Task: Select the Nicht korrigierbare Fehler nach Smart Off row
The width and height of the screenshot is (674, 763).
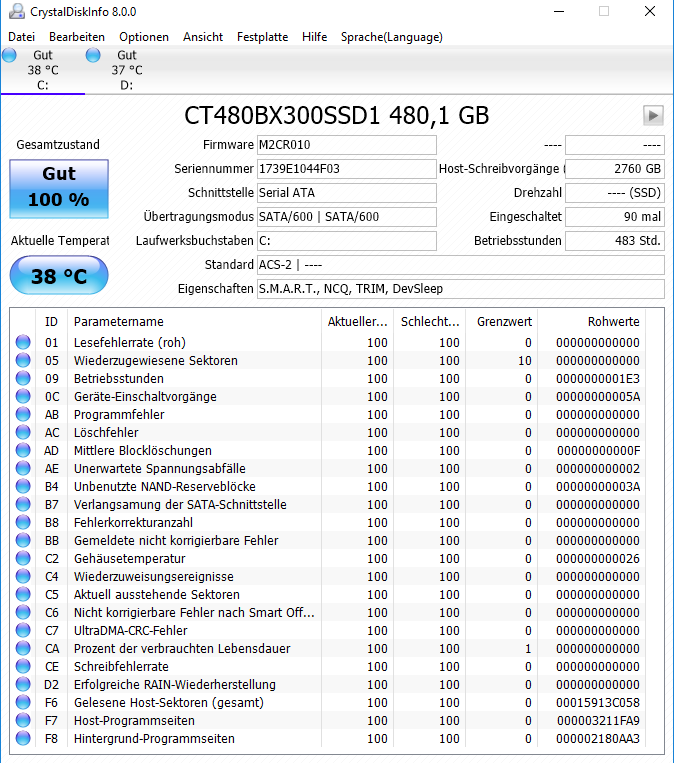Action: click(x=194, y=612)
